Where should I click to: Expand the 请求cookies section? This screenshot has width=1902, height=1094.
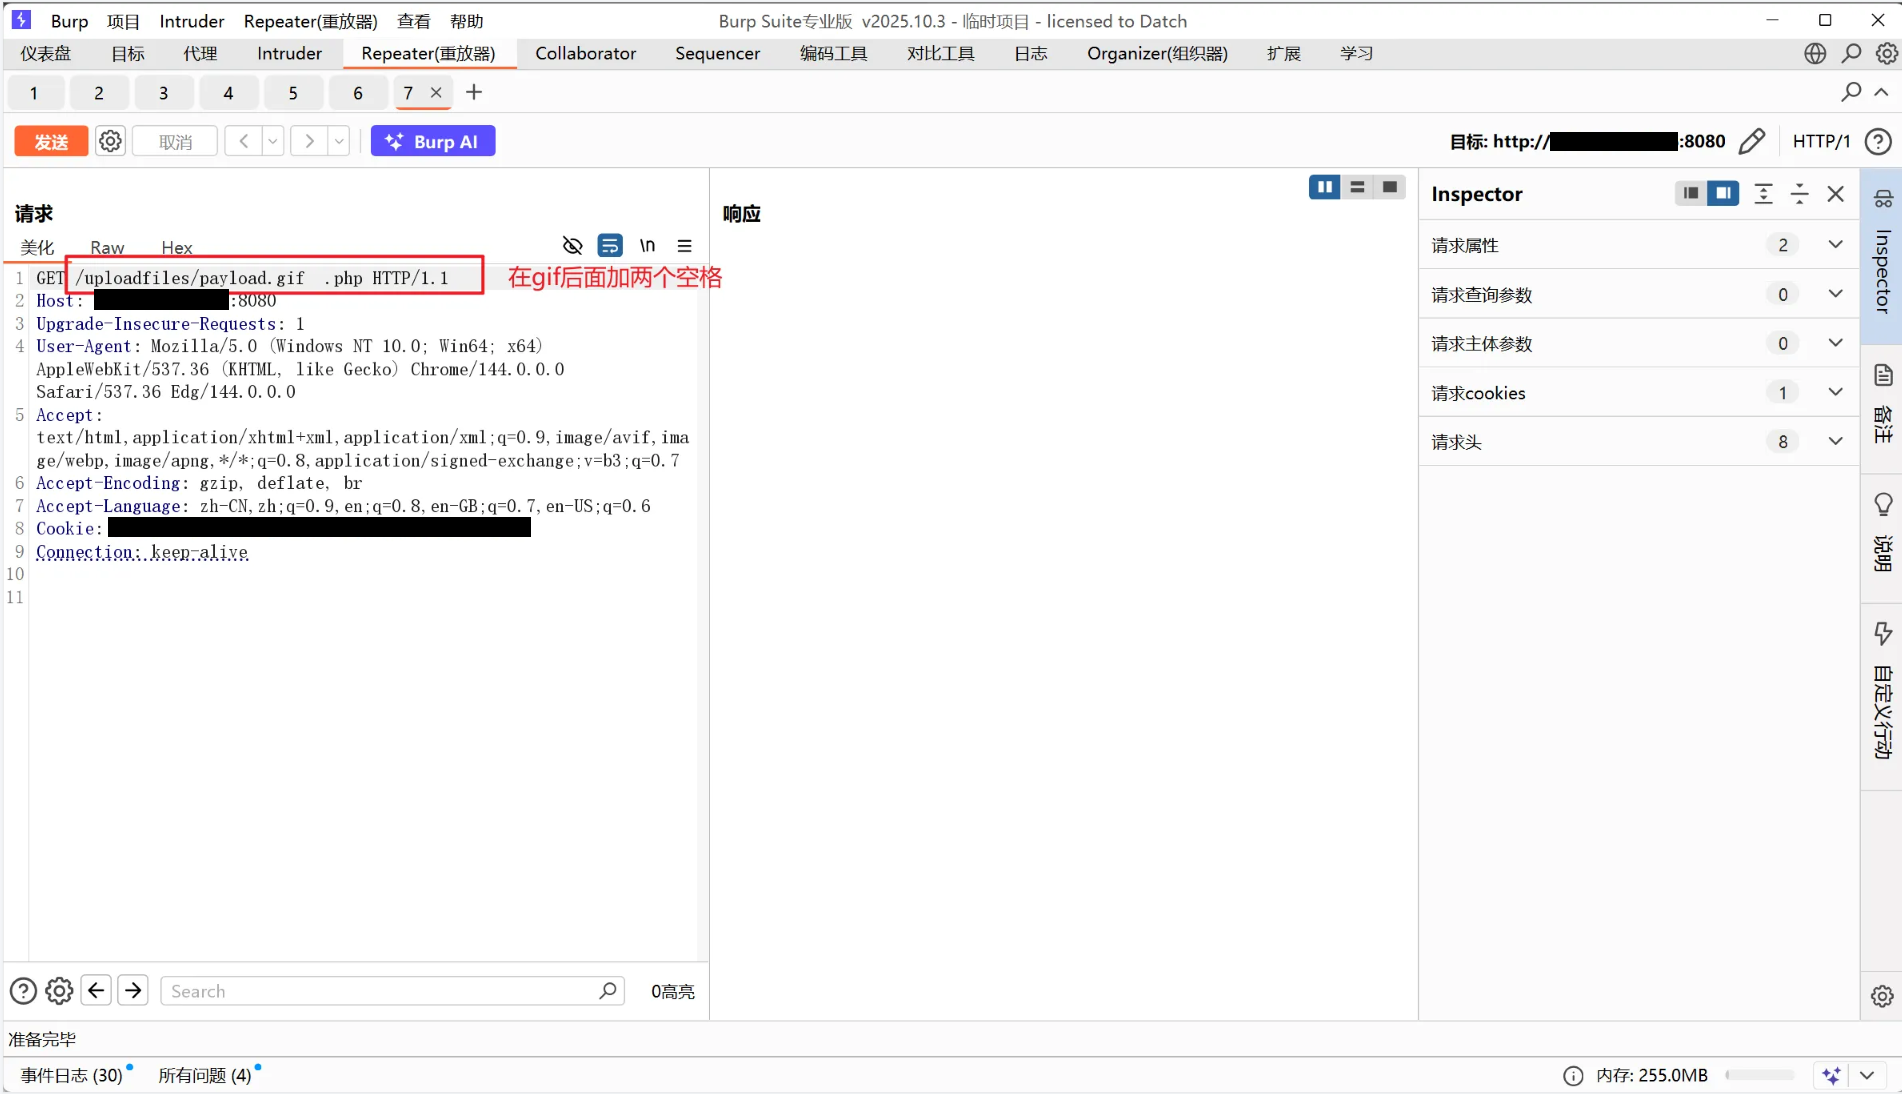coord(1638,392)
